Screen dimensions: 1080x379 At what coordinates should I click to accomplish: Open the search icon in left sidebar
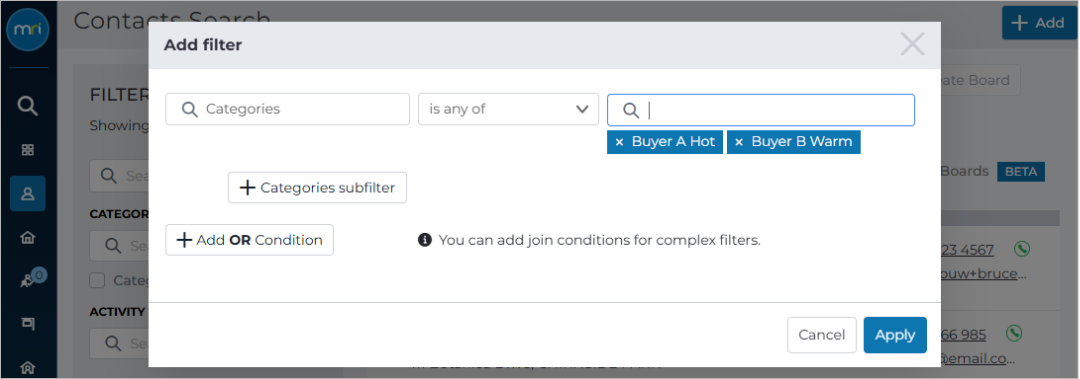28,106
